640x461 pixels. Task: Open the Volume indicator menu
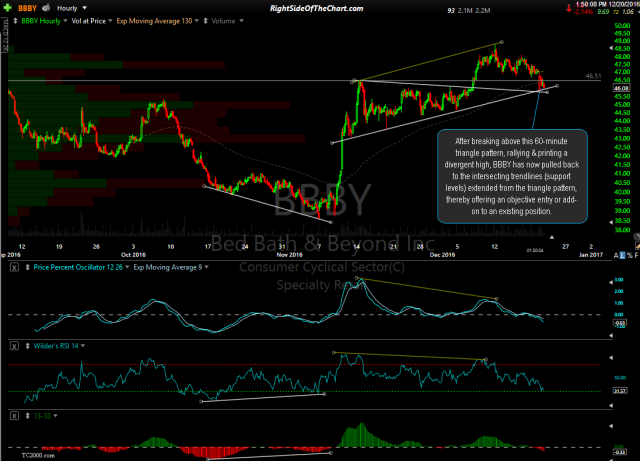(x=245, y=19)
